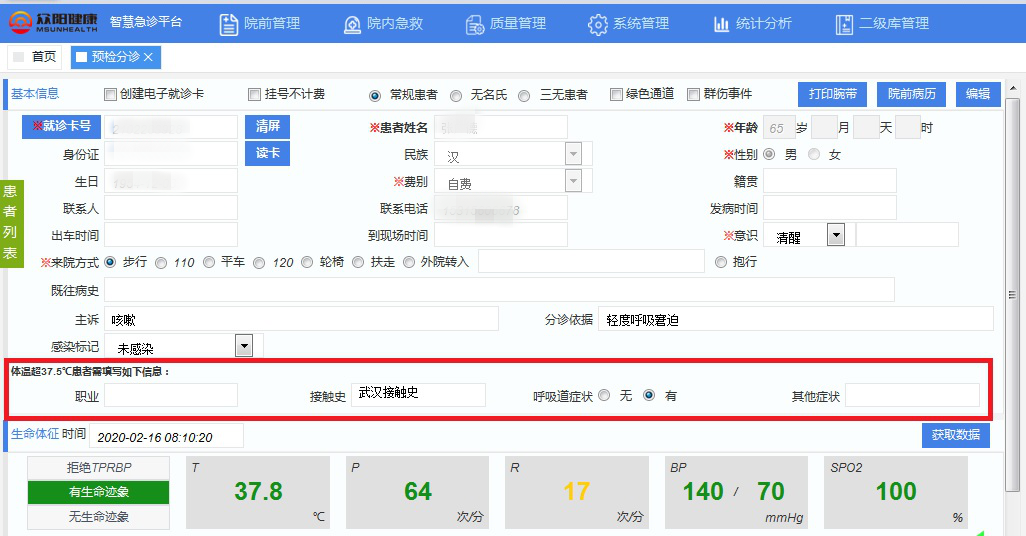Click 获取数据 button
The image size is (1026, 536).
[956, 435]
